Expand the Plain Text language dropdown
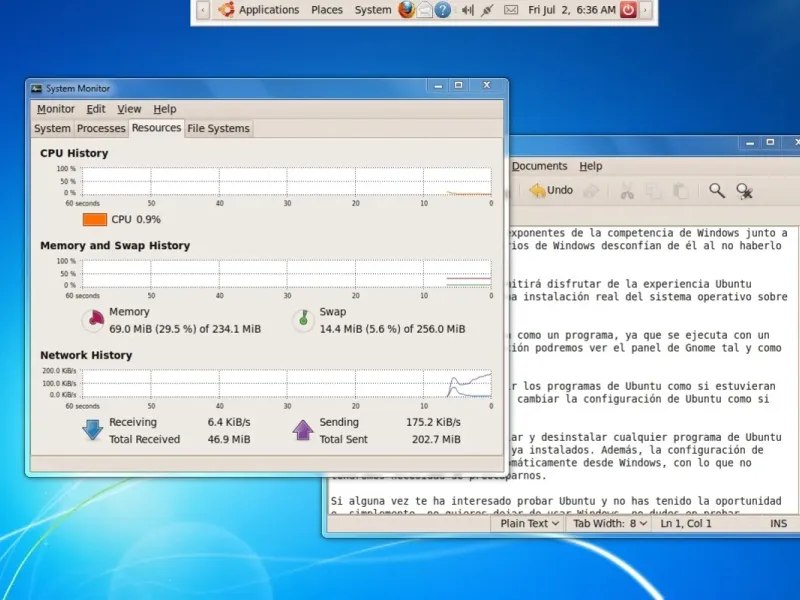Image resolution: width=800 pixels, height=600 pixels. pos(530,523)
